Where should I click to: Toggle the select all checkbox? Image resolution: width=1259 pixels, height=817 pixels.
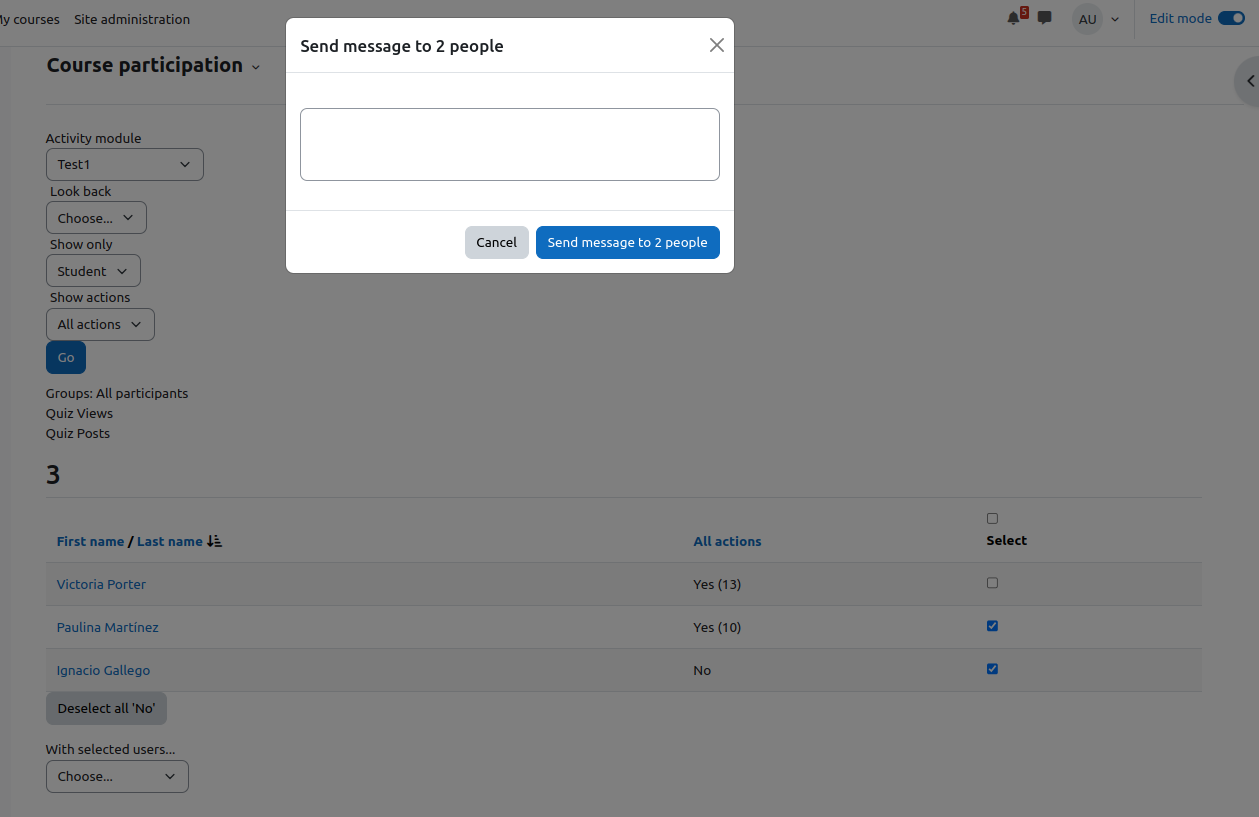click(992, 518)
